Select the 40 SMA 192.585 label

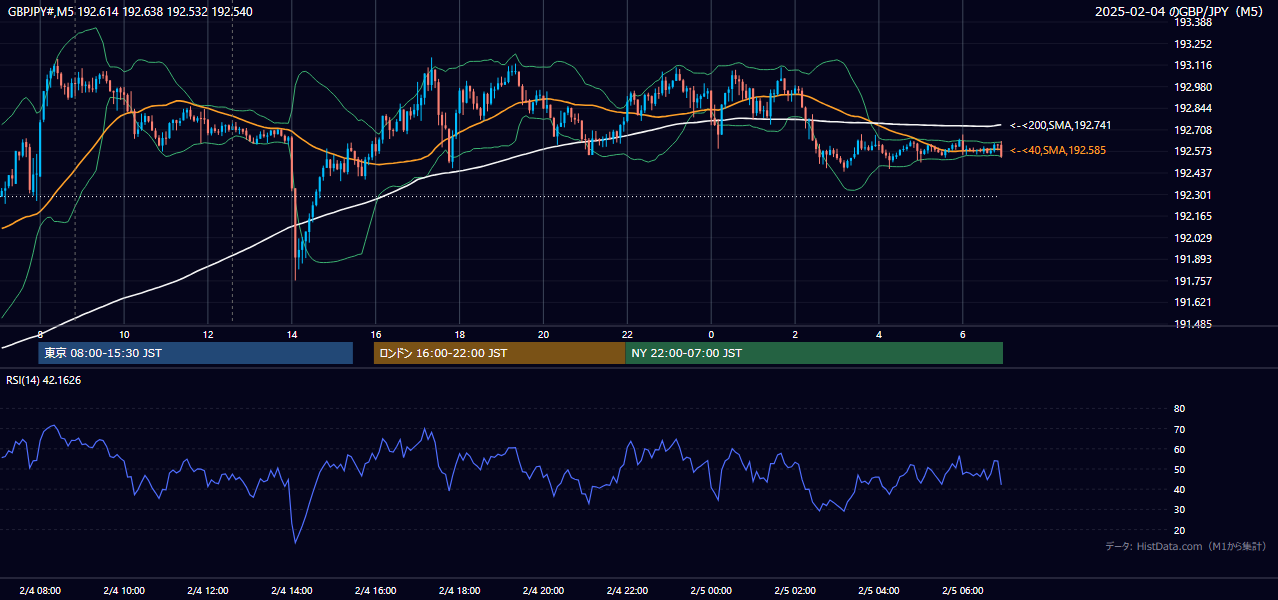[x=1058, y=150]
